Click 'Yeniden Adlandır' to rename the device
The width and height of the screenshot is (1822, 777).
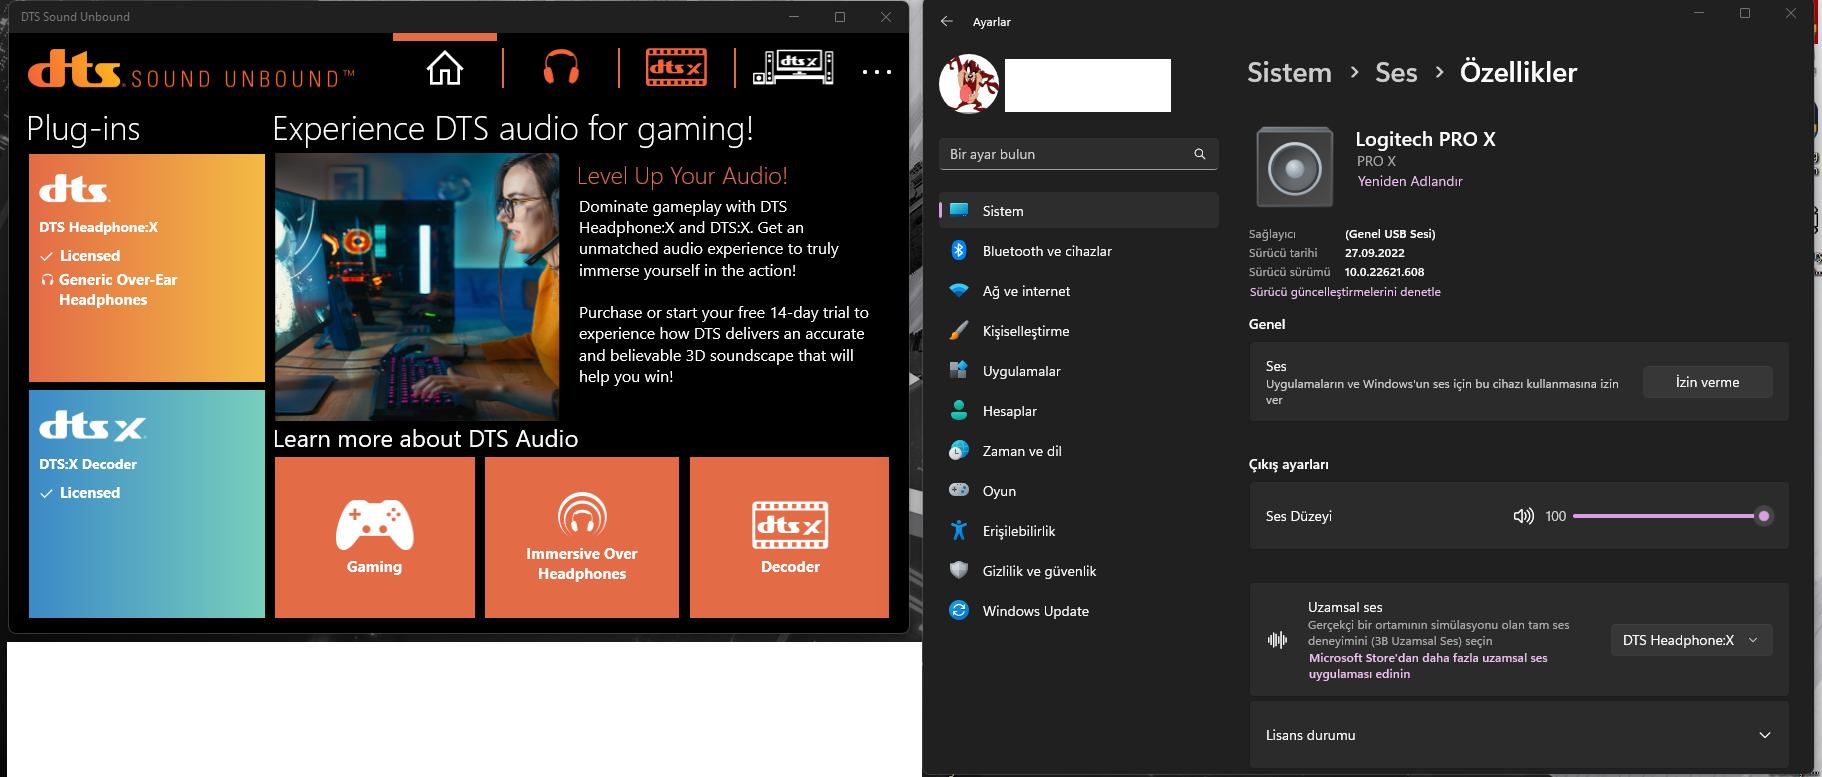pos(1410,181)
